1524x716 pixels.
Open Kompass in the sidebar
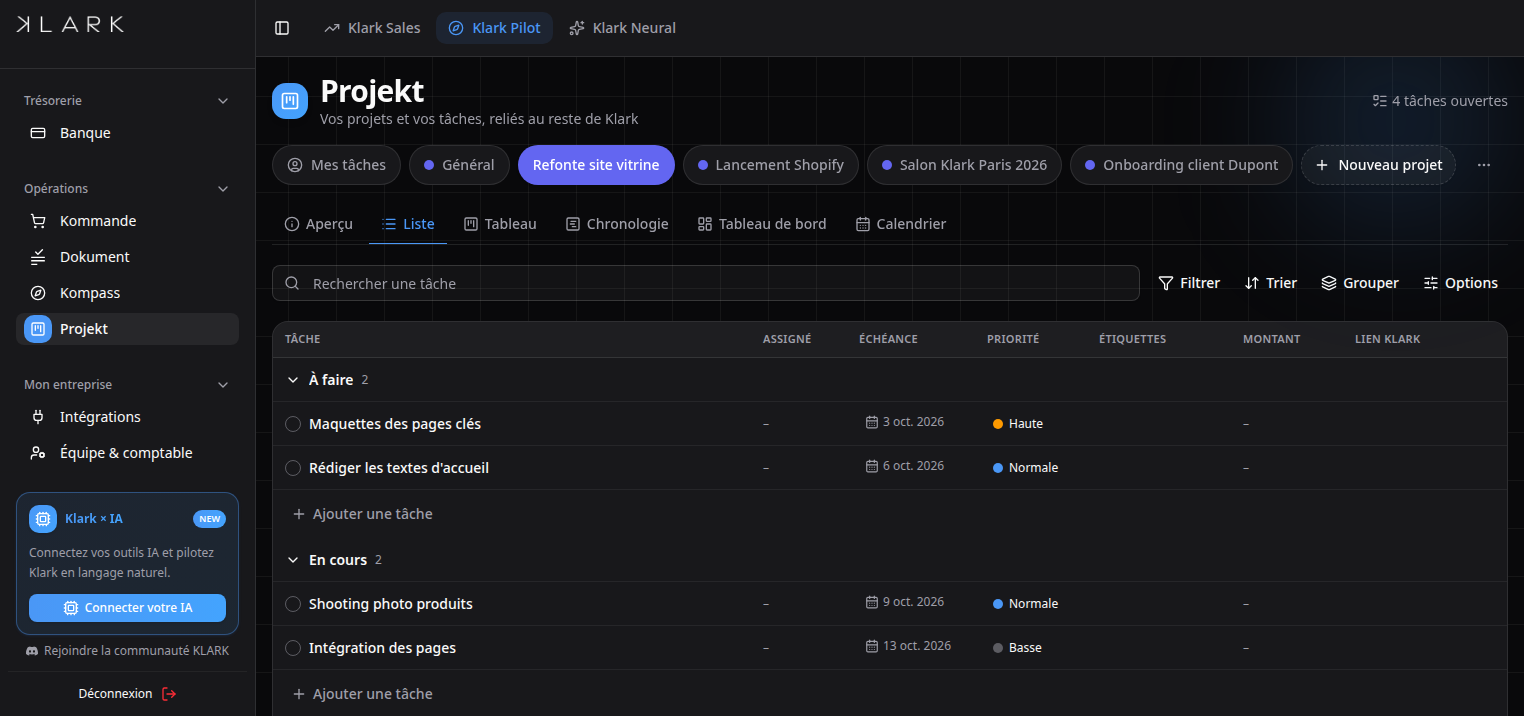click(127, 293)
